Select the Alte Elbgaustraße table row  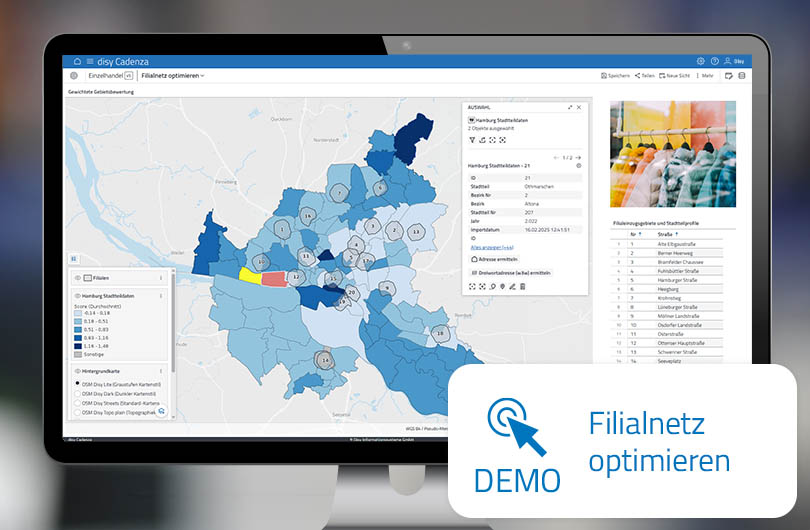coord(666,244)
